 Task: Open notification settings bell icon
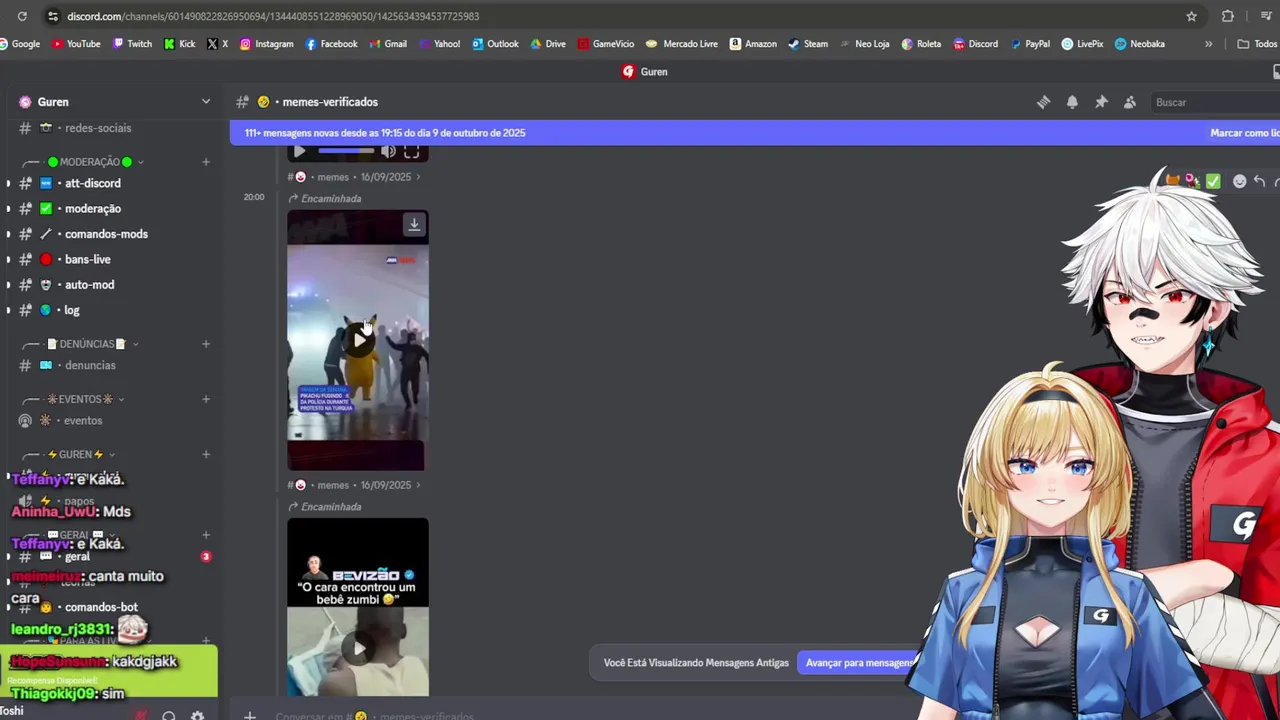1072,102
